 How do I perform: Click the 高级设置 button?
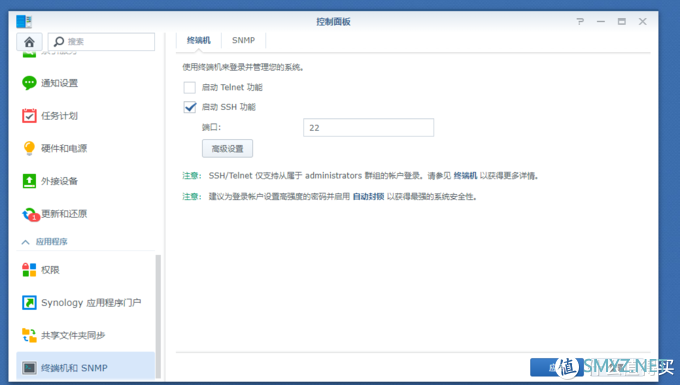coord(227,149)
